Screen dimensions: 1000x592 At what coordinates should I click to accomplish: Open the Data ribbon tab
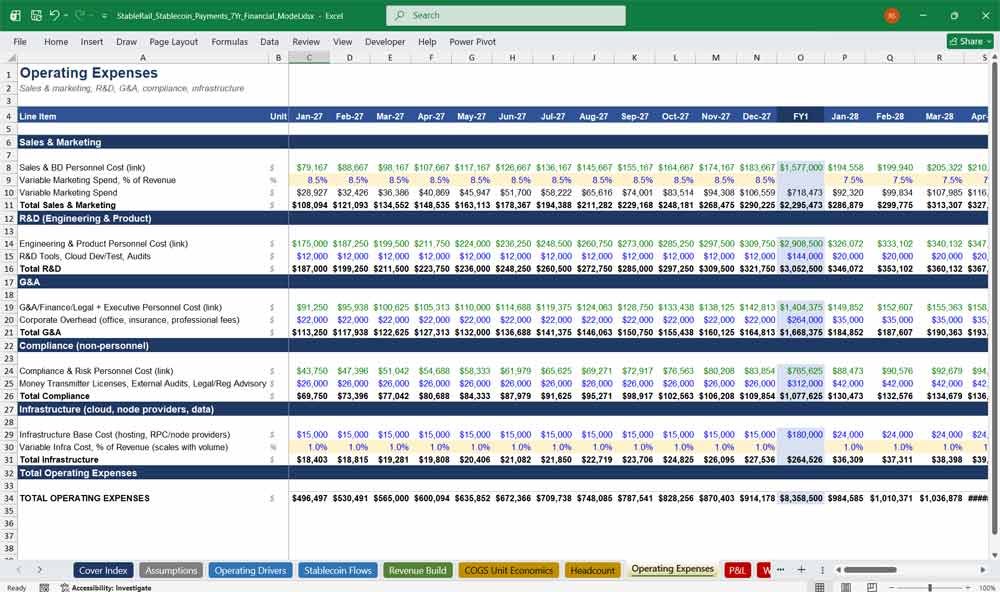pyautogui.click(x=269, y=41)
